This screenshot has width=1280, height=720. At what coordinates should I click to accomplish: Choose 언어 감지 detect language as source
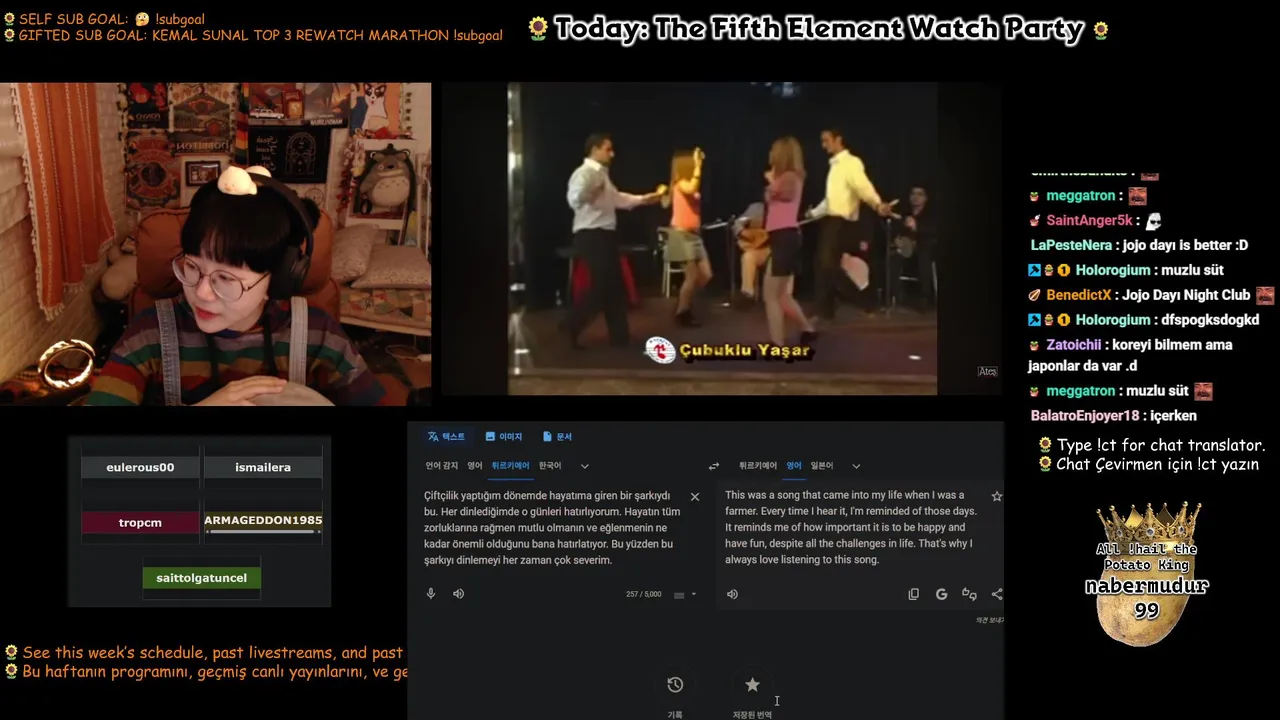point(441,466)
